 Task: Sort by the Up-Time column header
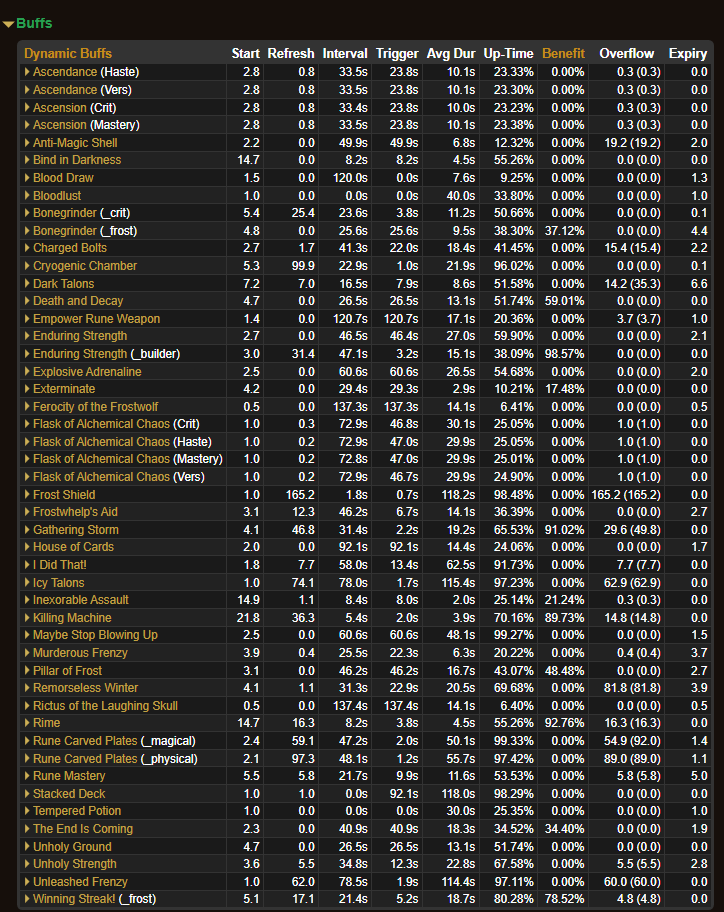tap(508, 54)
